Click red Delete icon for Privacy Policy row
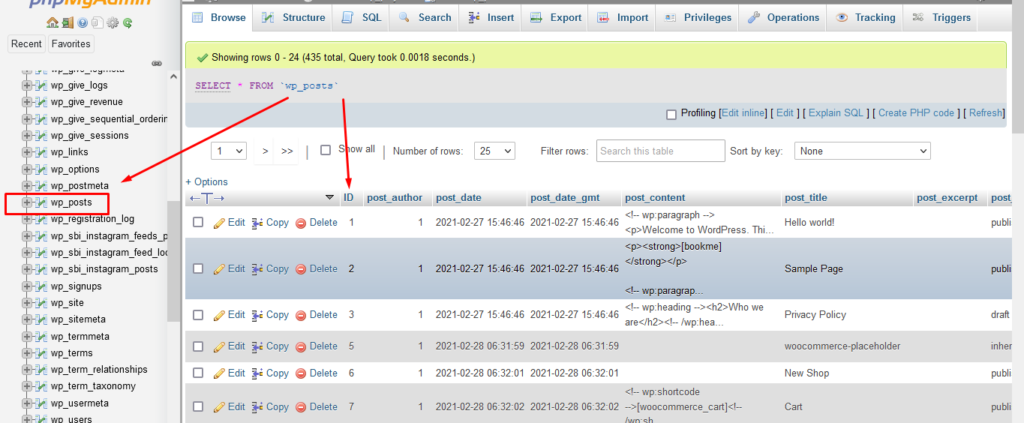Screen dimensions: 1024x423 [x=301, y=315]
